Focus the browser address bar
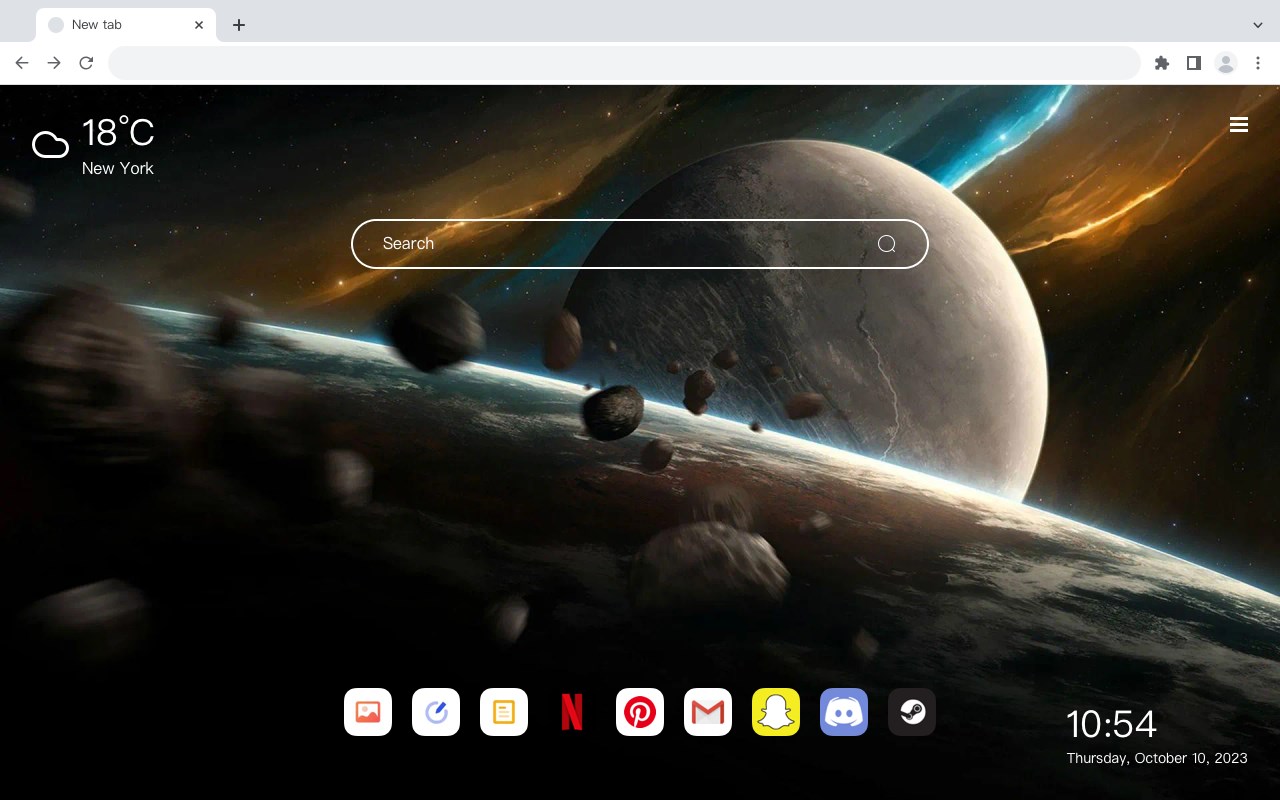Image resolution: width=1280 pixels, height=800 pixels. click(624, 63)
